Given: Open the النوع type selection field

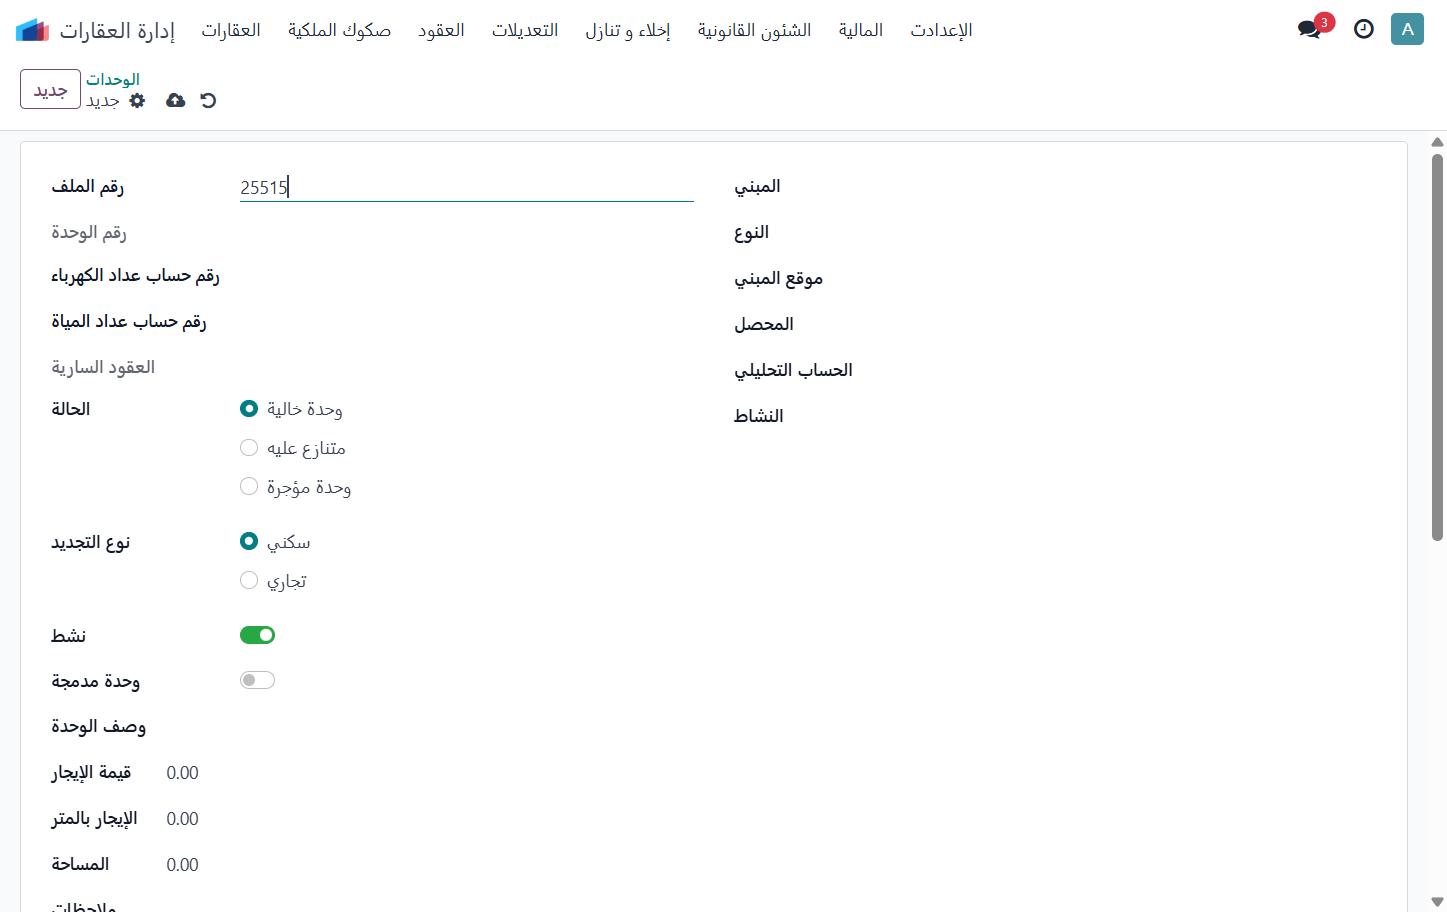Looking at the screenshot, I should click(x=1150, y=232).
